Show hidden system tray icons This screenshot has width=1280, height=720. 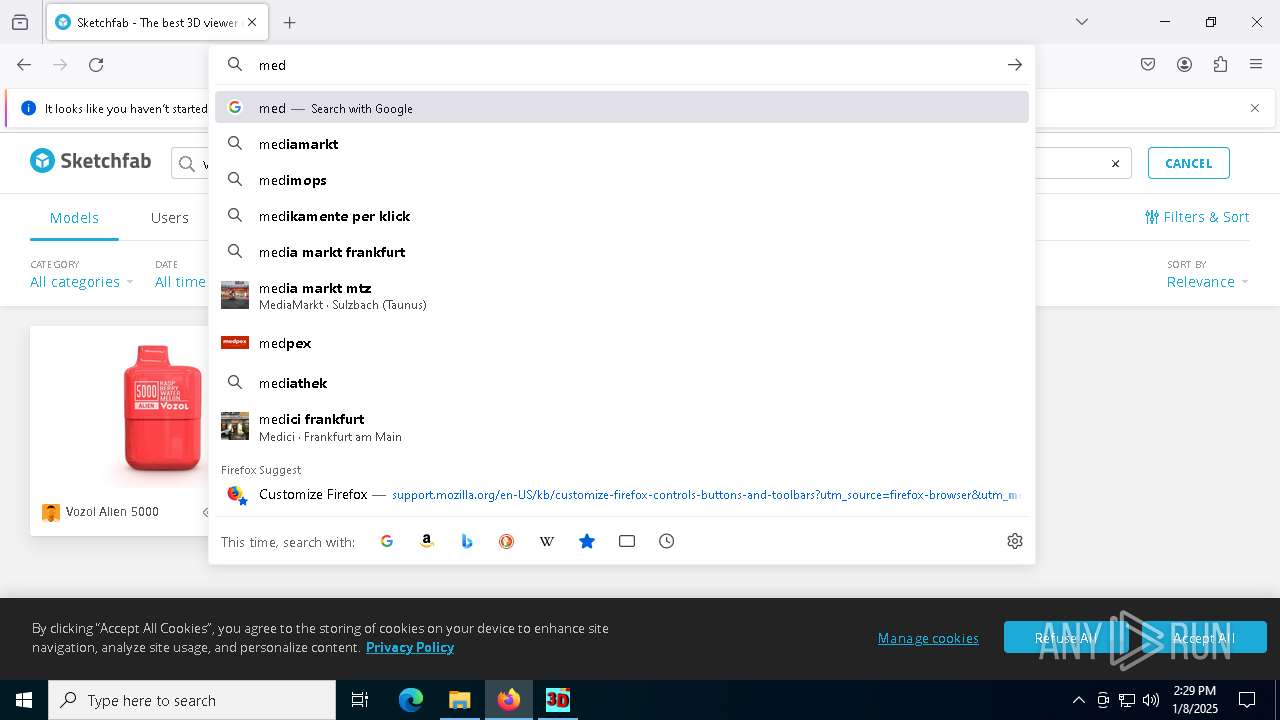pyautogui.click(x=1078, y=700)
